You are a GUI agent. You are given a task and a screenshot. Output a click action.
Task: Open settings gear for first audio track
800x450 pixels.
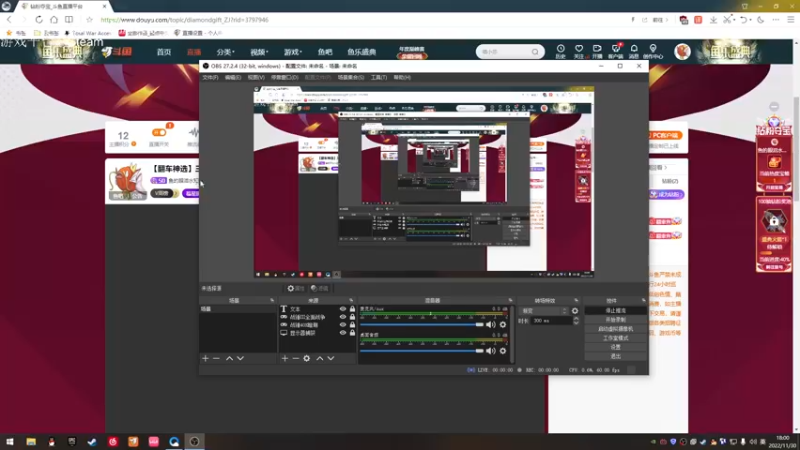[x=503, y=324]
